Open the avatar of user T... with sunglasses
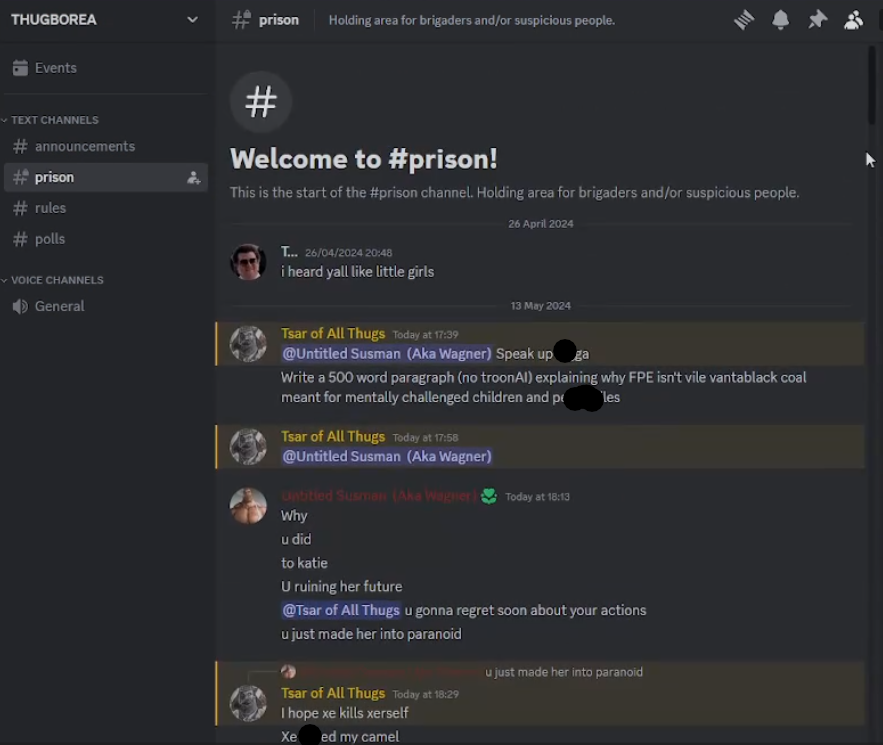This screenshot has width=883, height=745. pyautogui.click(x=248, y=262)
